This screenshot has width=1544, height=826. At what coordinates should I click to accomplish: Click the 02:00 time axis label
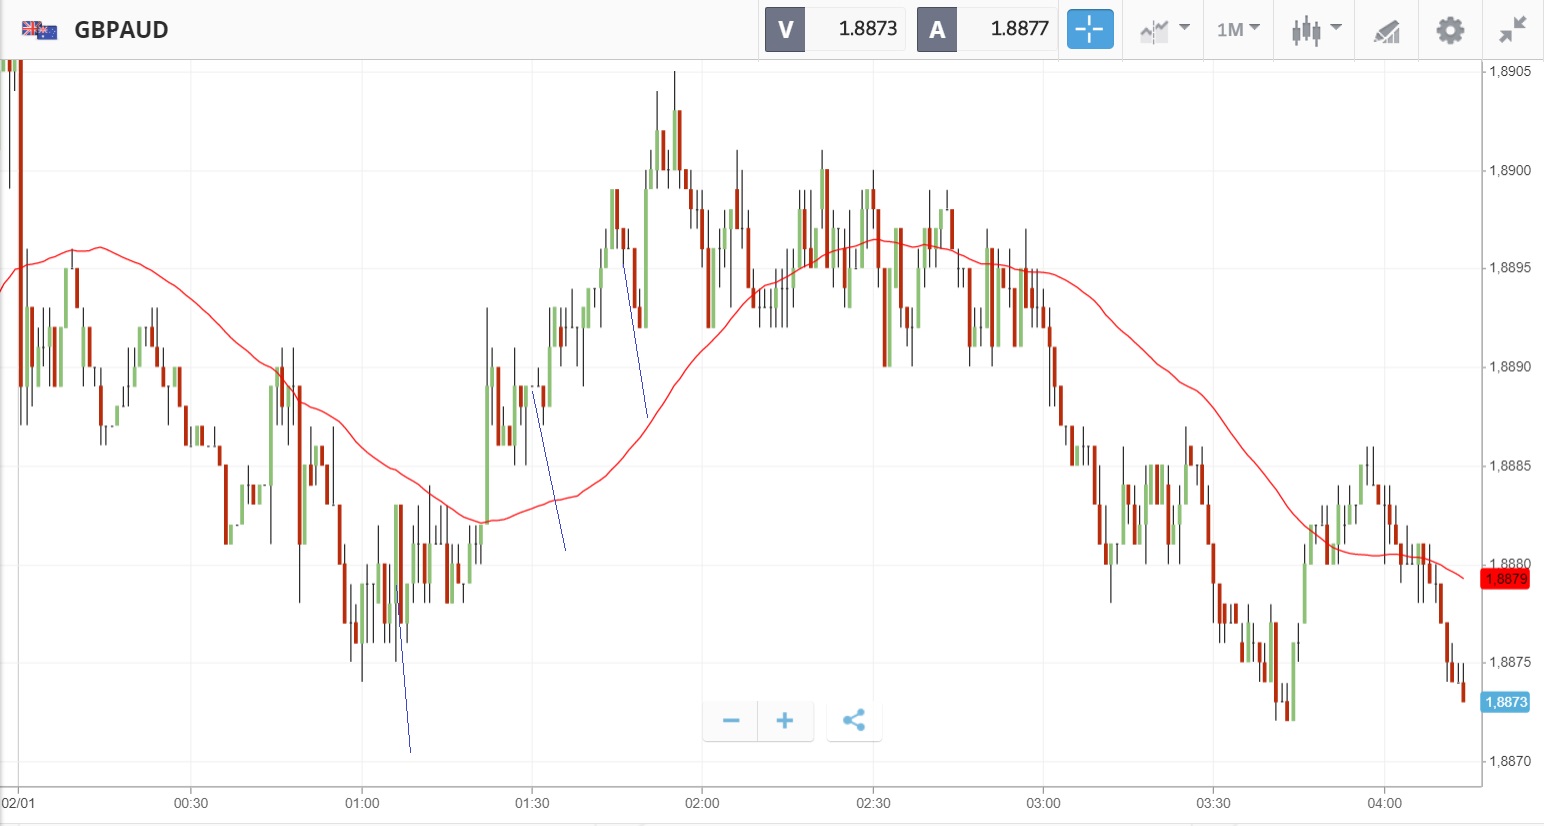point(702,803)
